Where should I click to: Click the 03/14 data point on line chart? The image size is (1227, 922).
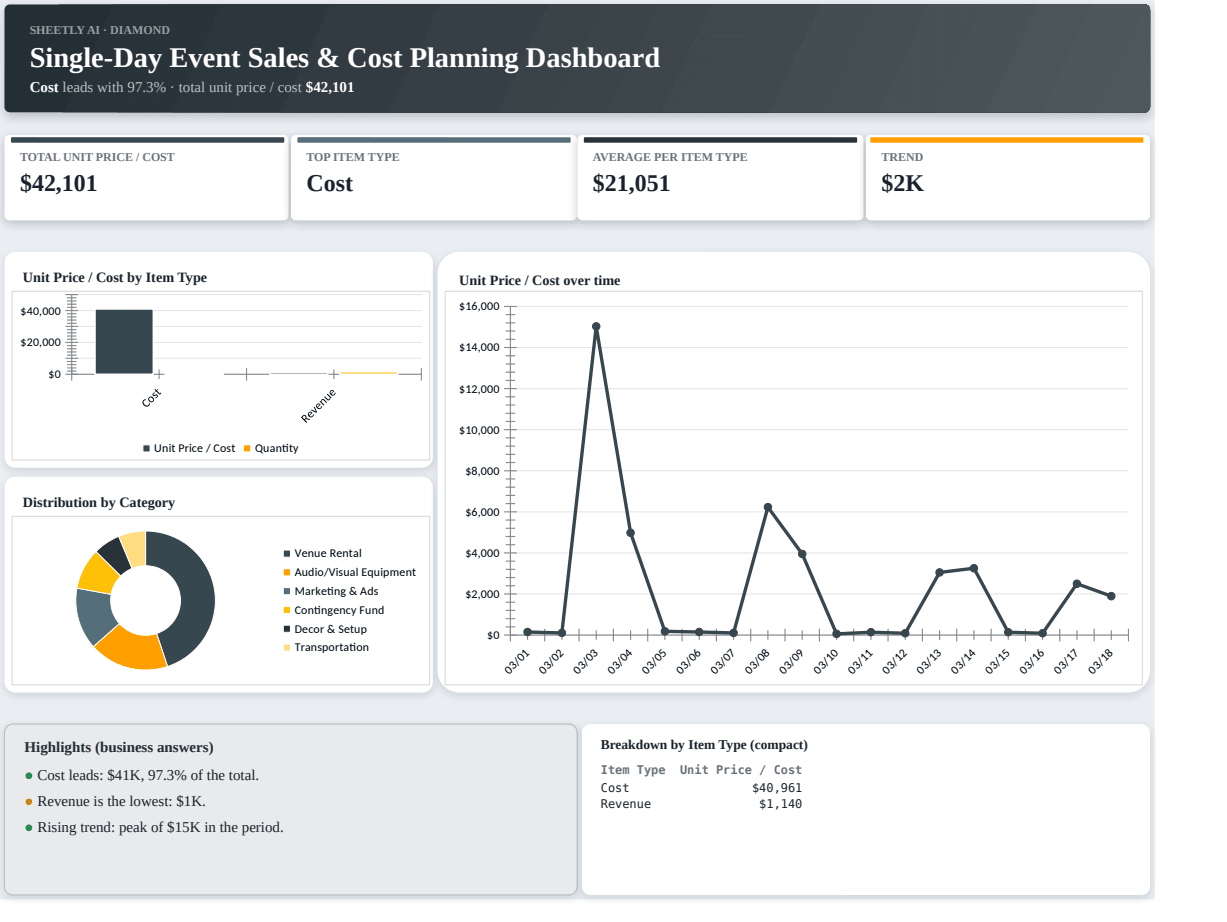click(974, 568)
